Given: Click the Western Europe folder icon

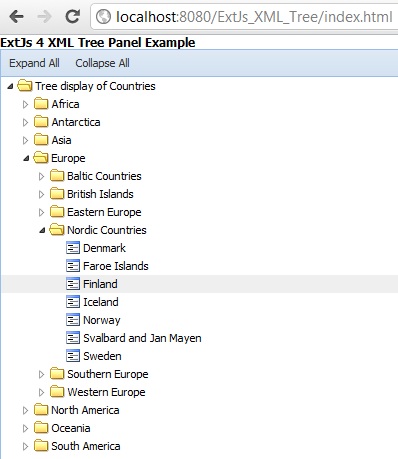Looking at the screenshot, I should (x=57, y=392).
